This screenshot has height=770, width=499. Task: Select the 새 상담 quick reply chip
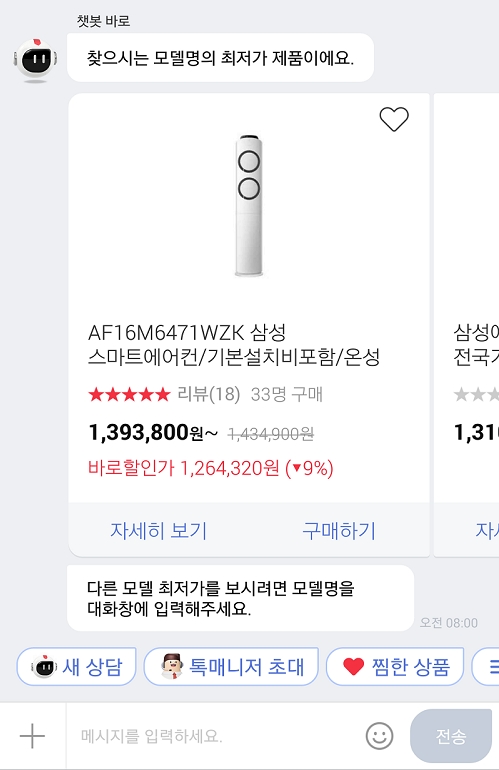tap(77, 666)
